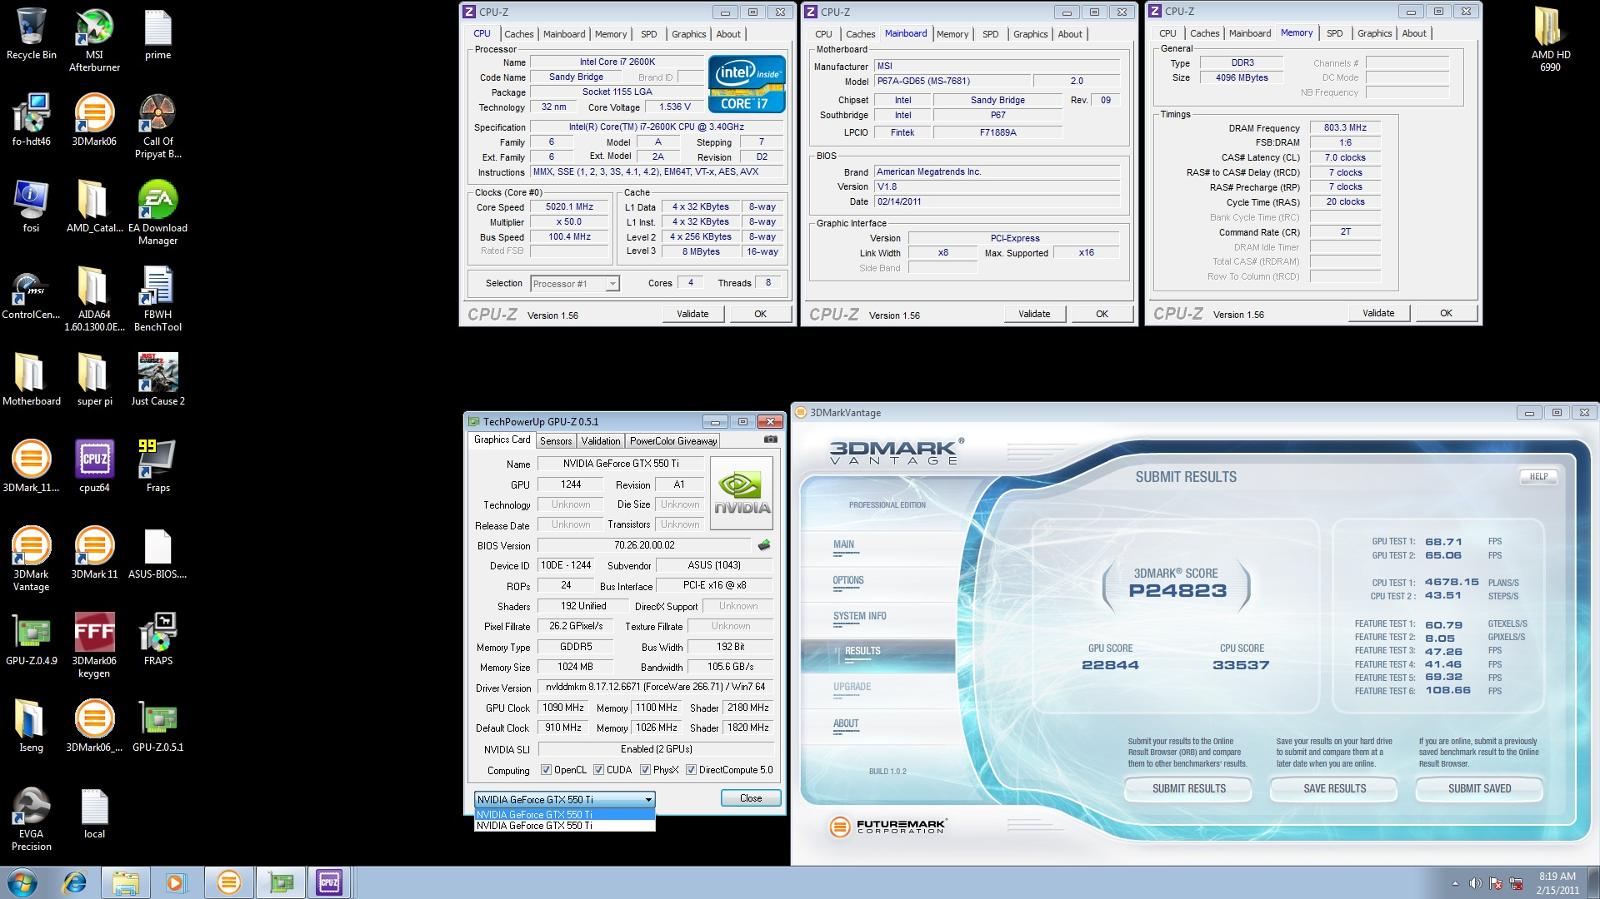The height and width of the screenshot is (899, 1600).
Task: Launch Just Cause 2 shortcut
Action: (158, 380)
